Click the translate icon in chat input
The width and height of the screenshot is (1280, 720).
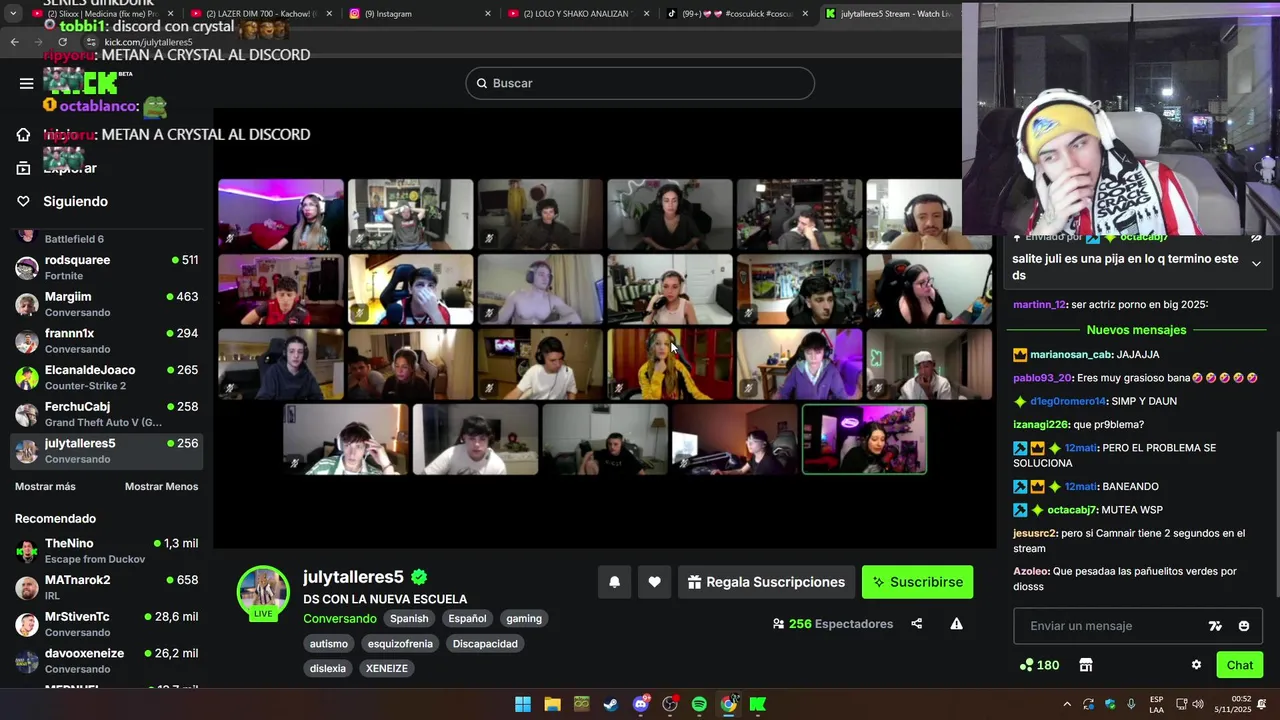1215,626
